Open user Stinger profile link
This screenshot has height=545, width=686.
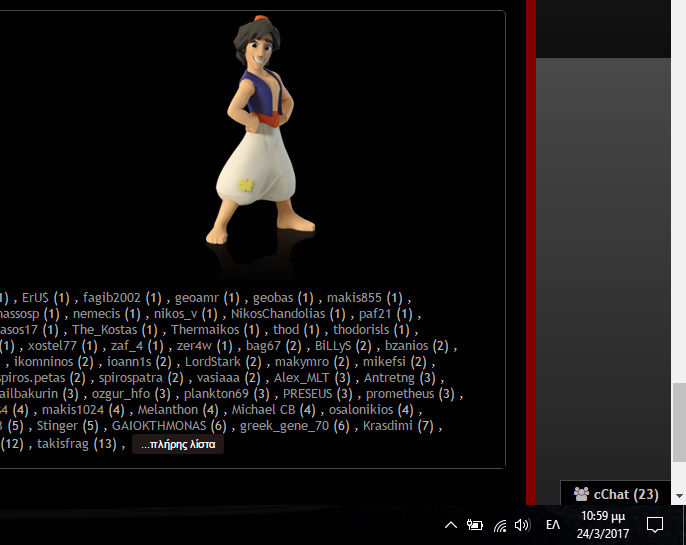pyautogui.click(x=57, y=426)
